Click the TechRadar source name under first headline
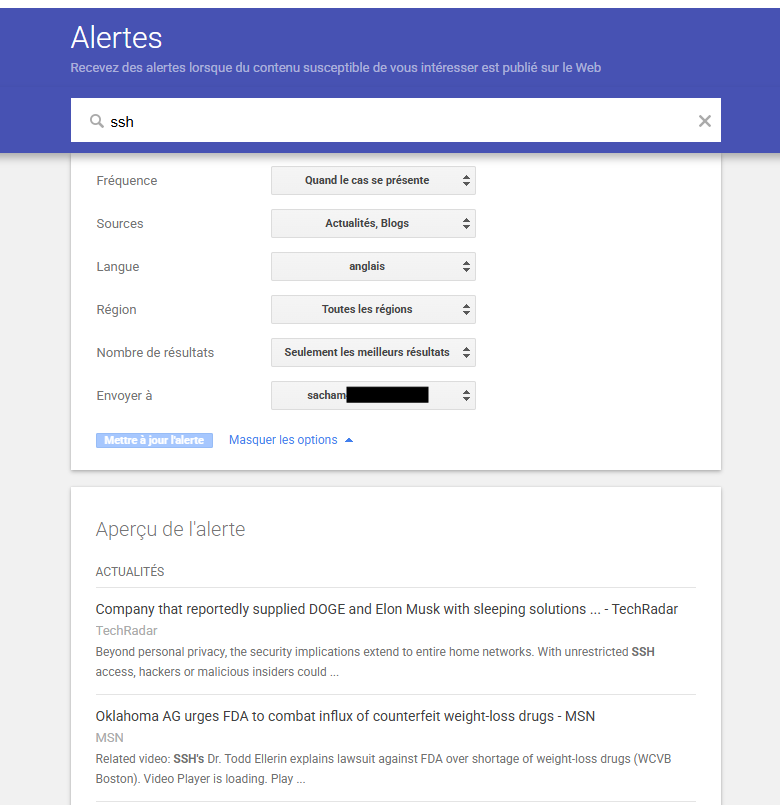 pyautogui.click(x=126, y=631)
